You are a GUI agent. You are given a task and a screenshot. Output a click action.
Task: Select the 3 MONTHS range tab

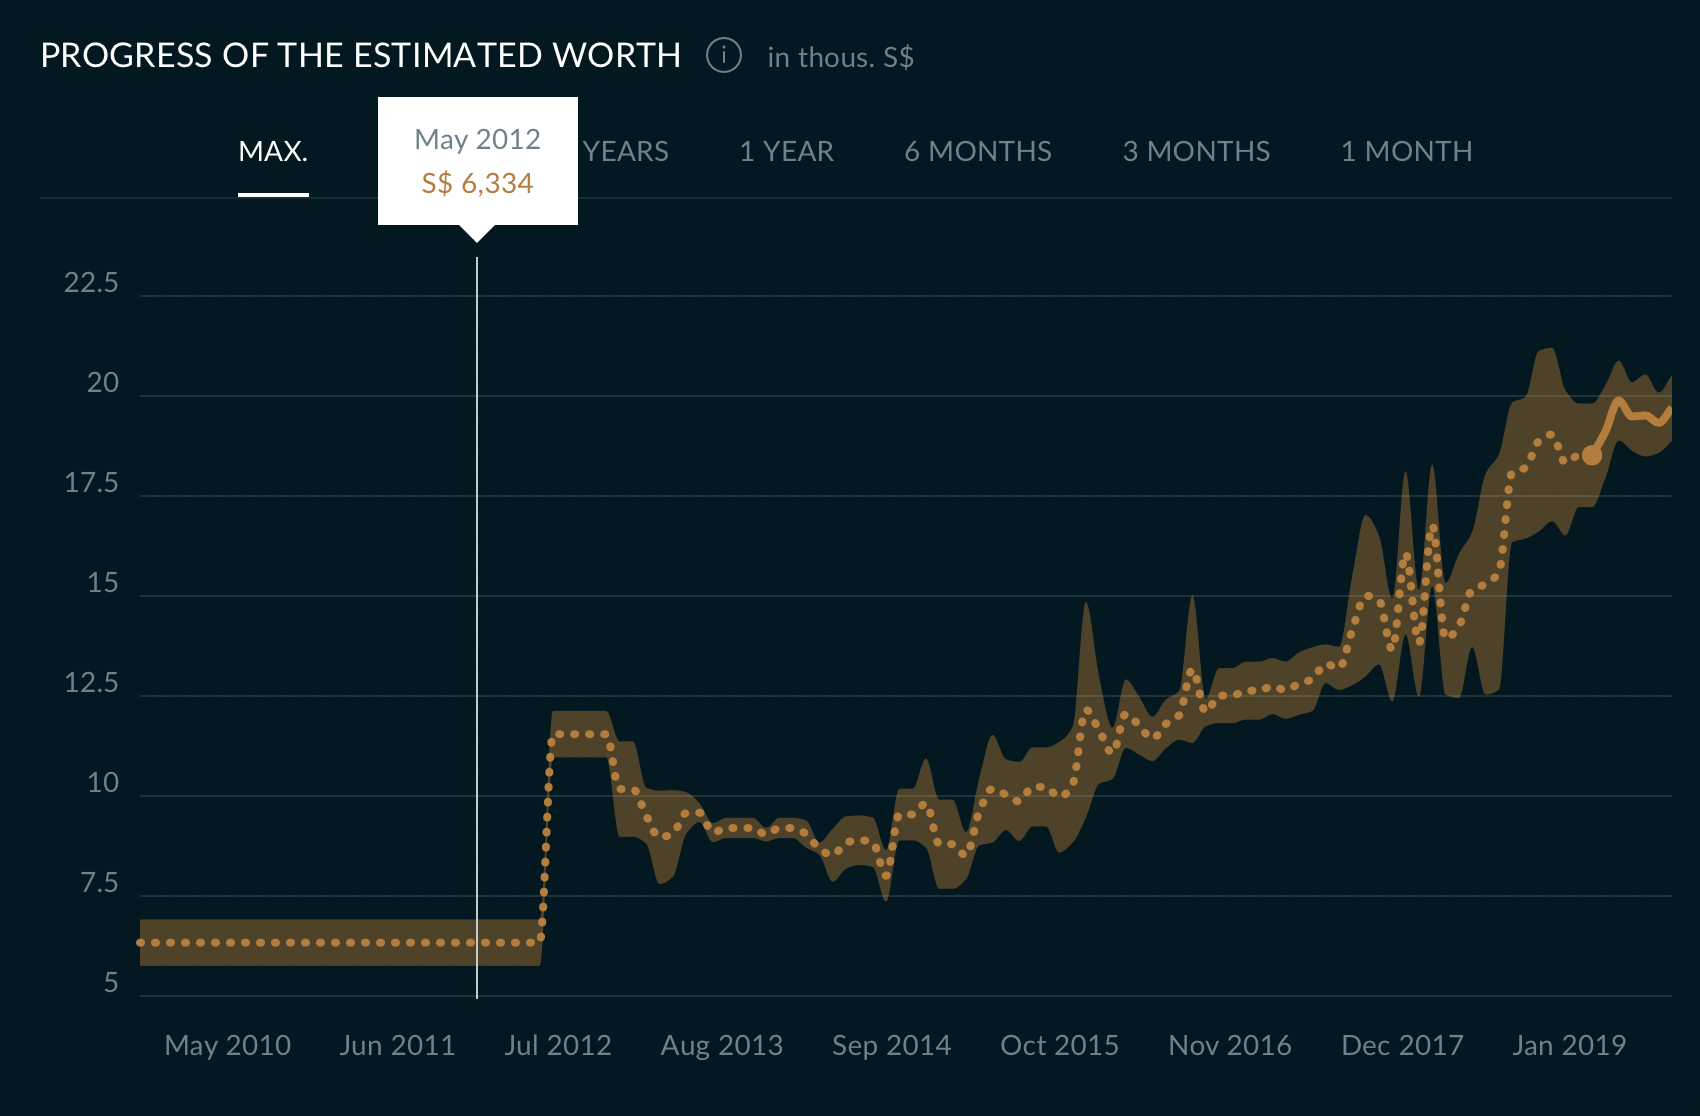click(x=1196, y=152)
